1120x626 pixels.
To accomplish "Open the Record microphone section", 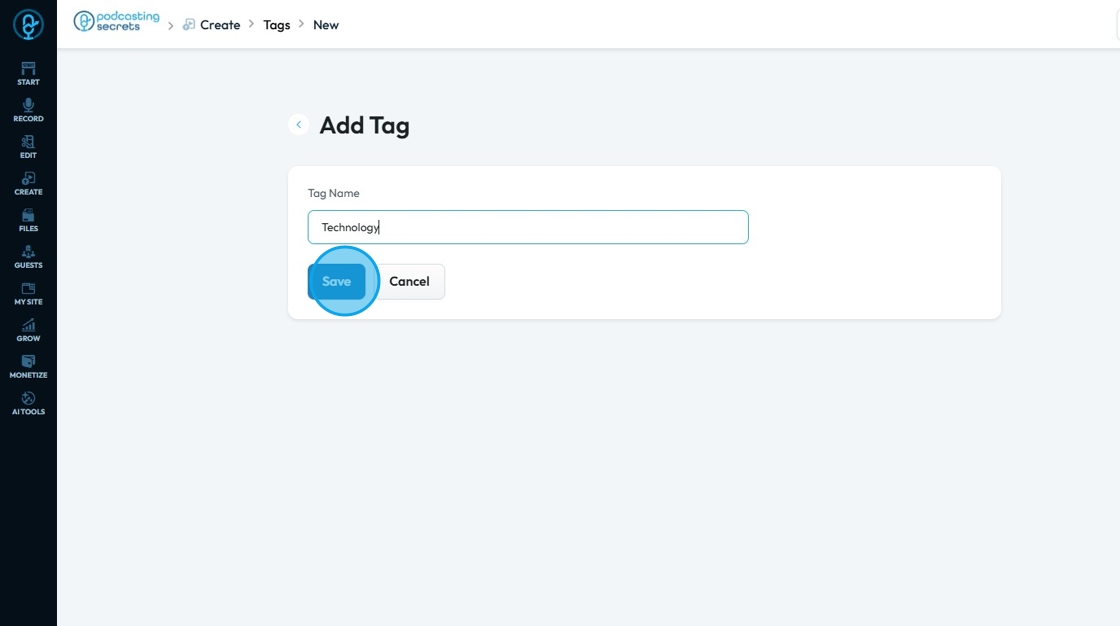I will (x=28, y=110).
